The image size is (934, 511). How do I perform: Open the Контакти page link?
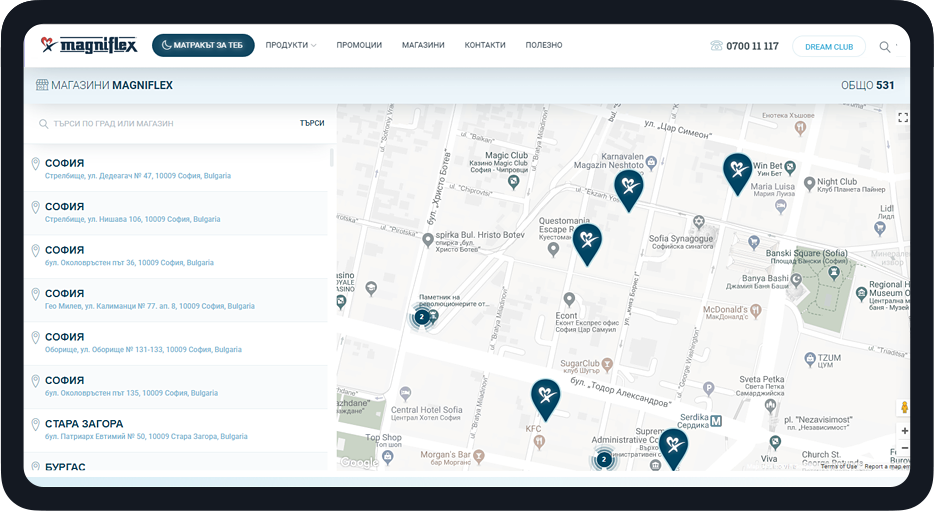(485, 46)
